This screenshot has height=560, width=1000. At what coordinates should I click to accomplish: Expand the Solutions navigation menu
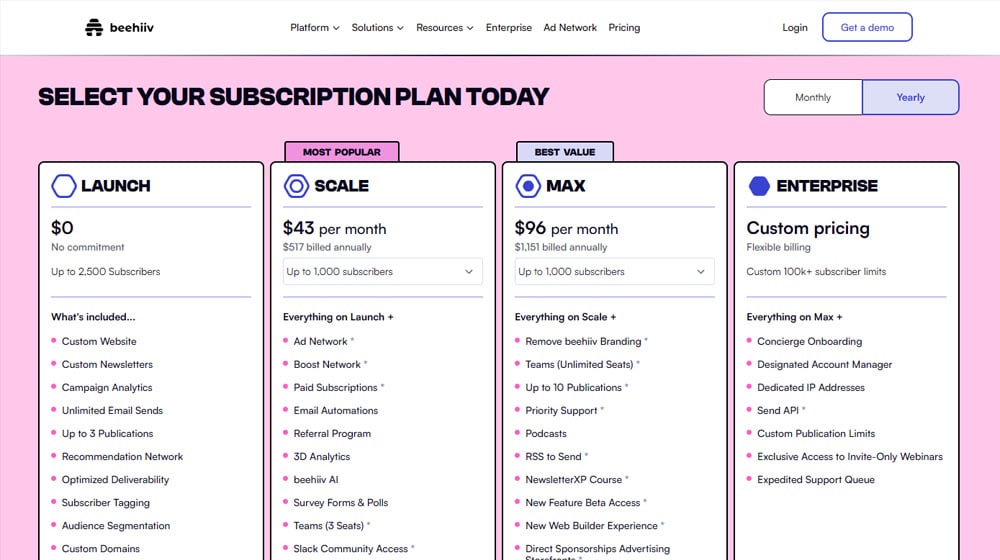tap(378, 27)
